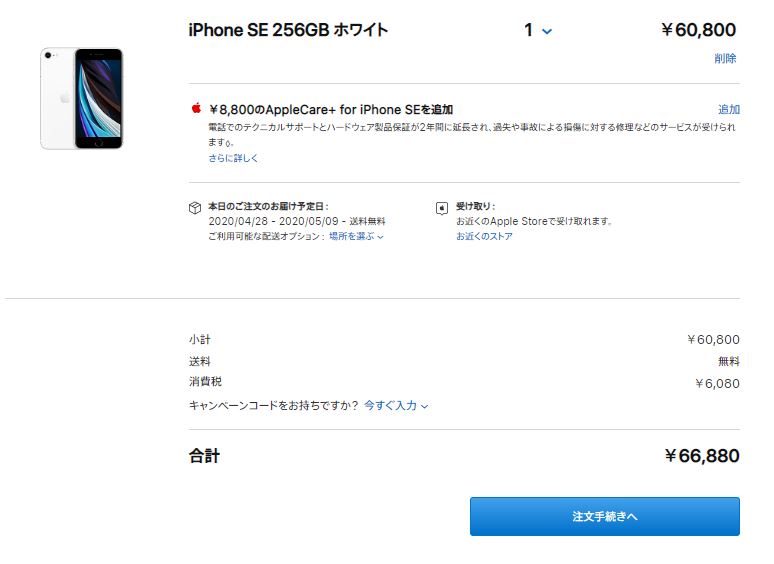Click 追加 to add AppleCare+

pos(729,109)
